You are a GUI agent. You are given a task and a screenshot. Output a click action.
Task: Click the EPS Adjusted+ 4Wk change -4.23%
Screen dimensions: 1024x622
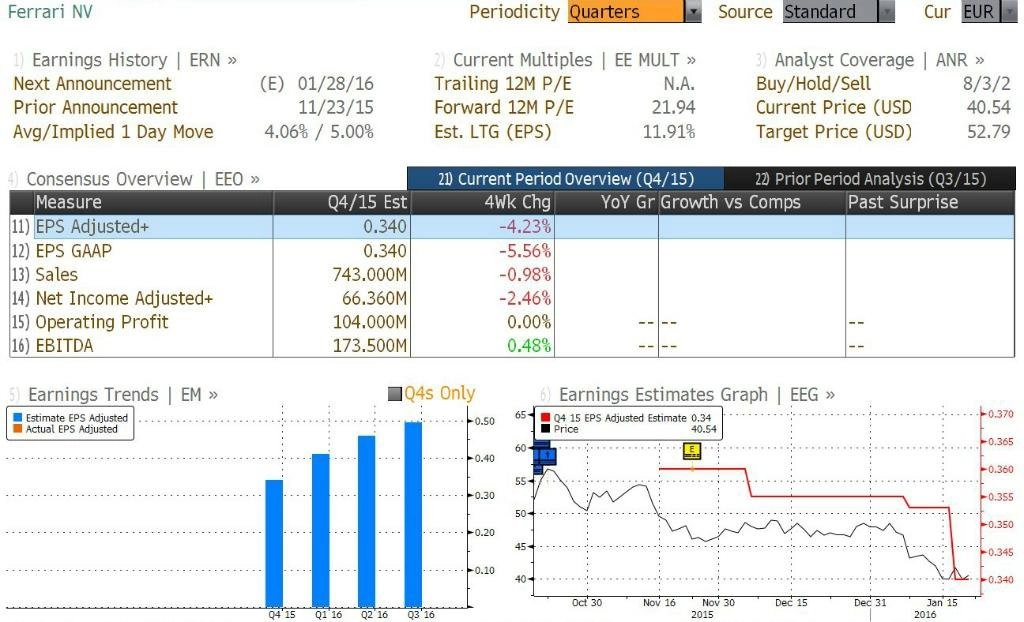coord(526,227)
